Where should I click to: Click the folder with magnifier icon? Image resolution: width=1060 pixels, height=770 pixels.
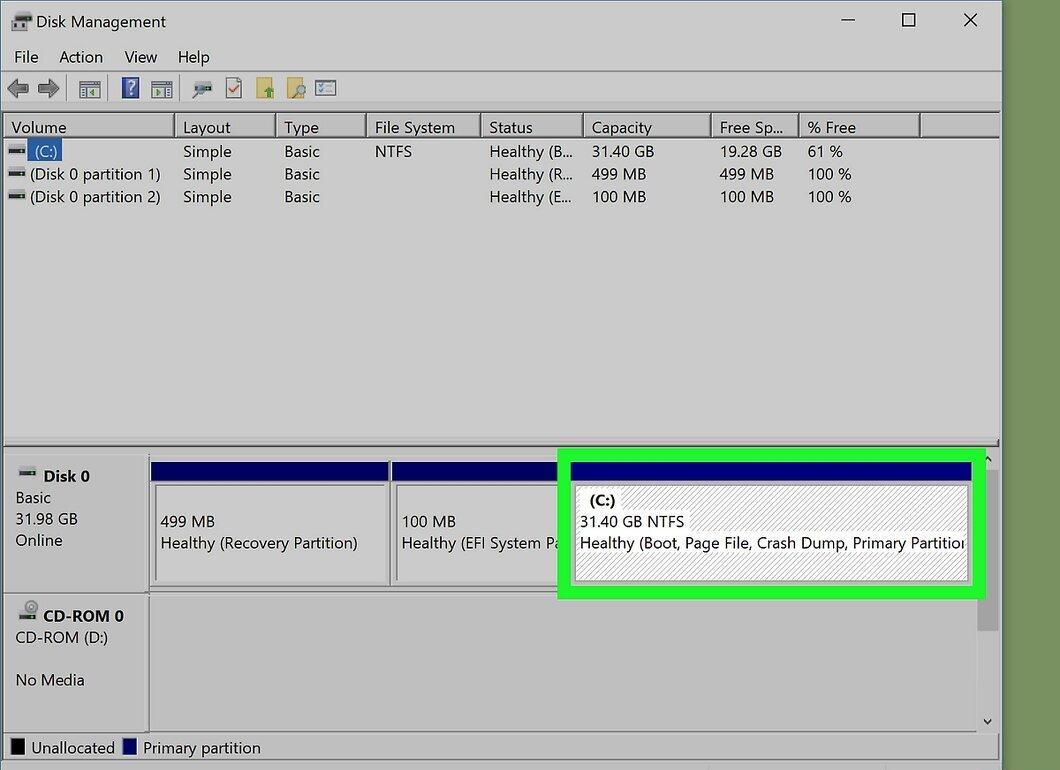[295, 88]
